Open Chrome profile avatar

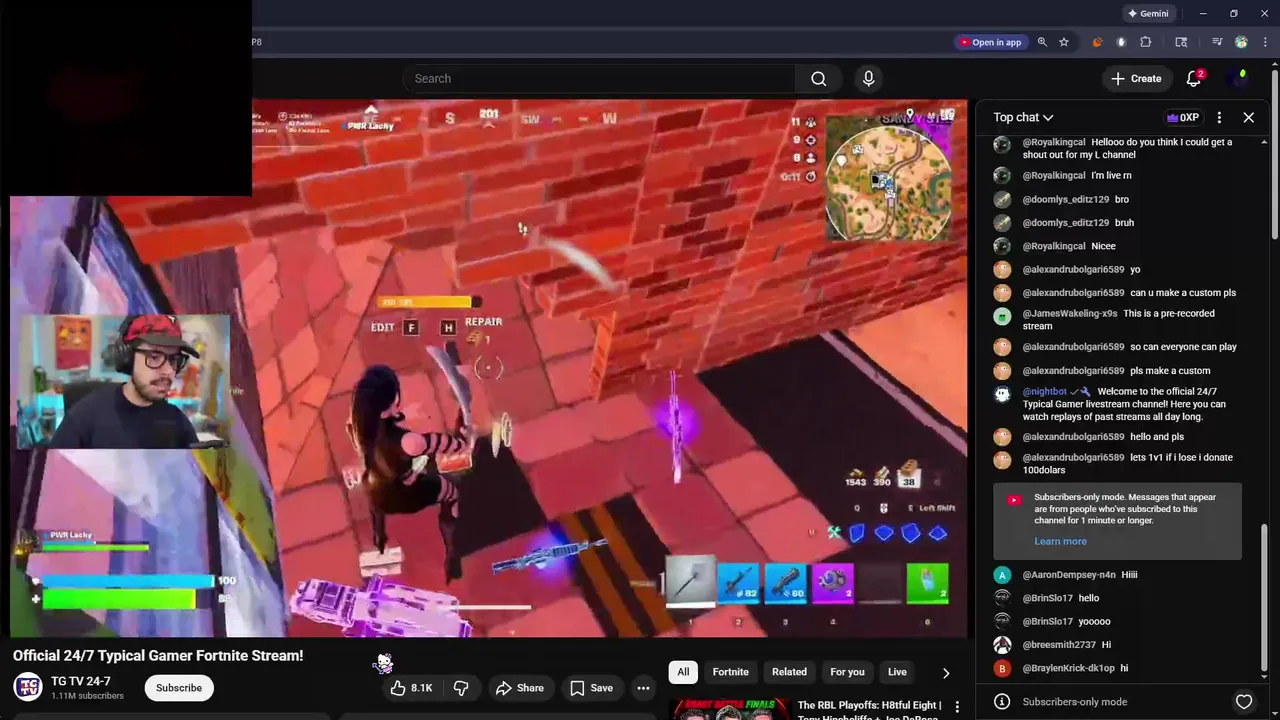tap(1241, 42)
